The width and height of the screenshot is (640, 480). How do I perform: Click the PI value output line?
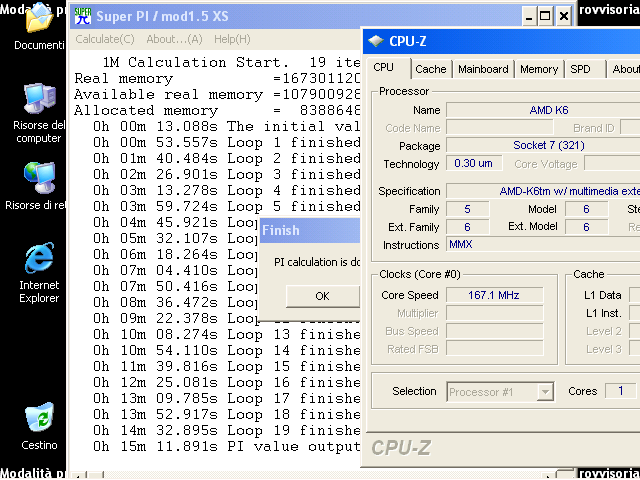227,447
